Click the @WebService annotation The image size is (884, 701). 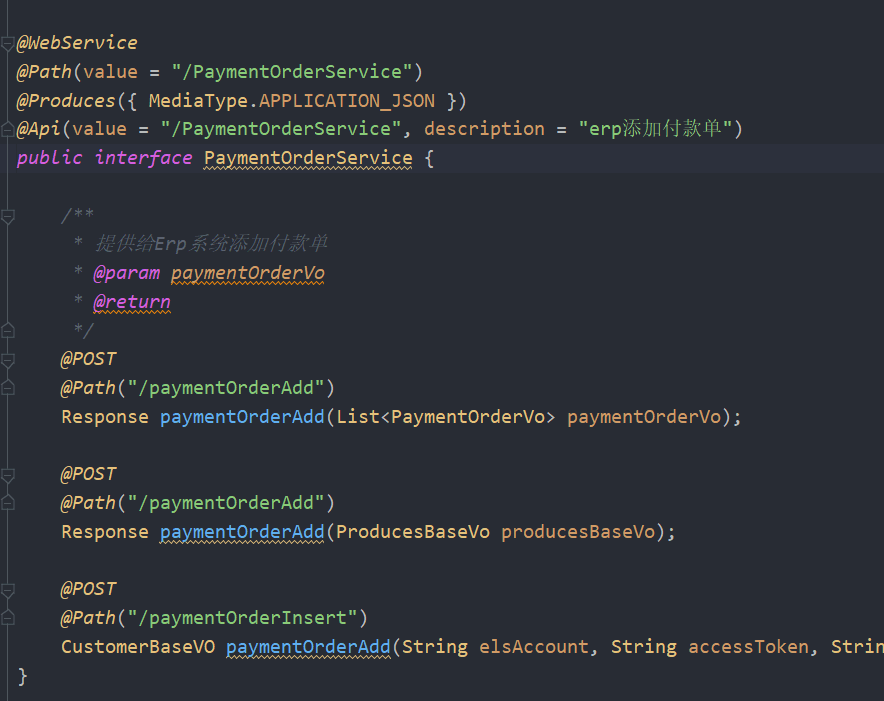tap(77, 43)
